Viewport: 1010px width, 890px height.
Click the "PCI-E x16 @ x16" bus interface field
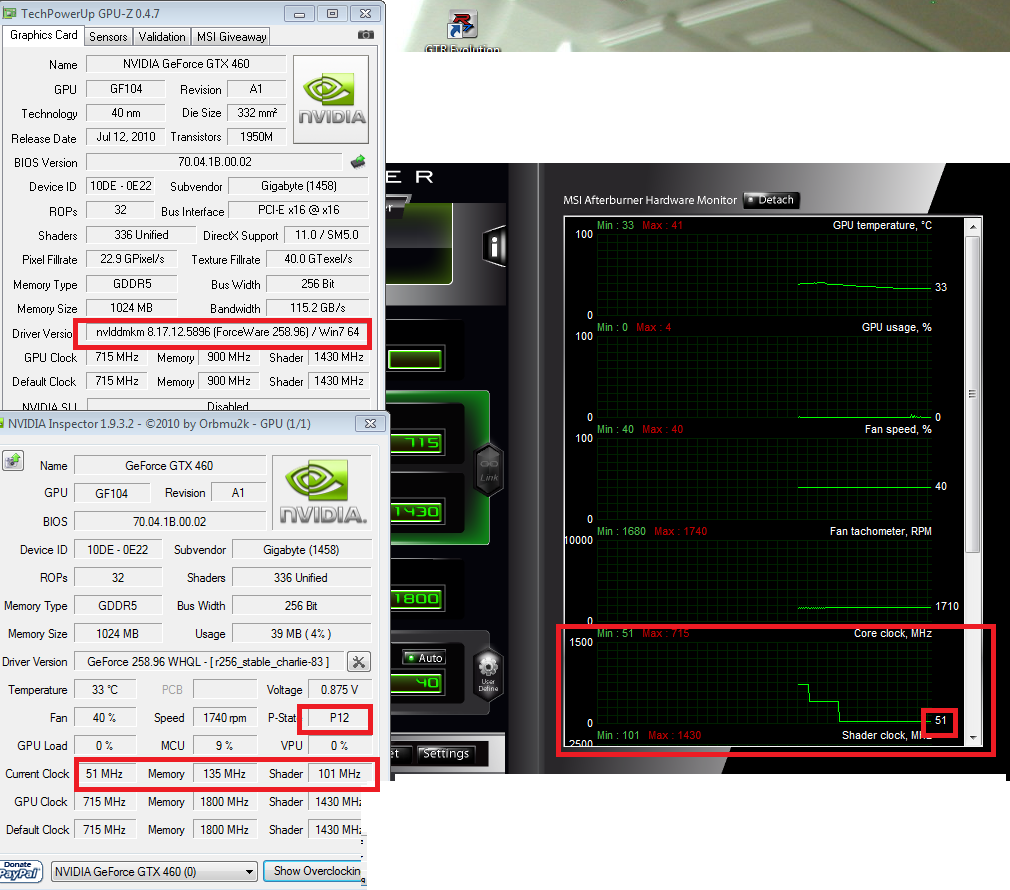click(x=299, y=210)
